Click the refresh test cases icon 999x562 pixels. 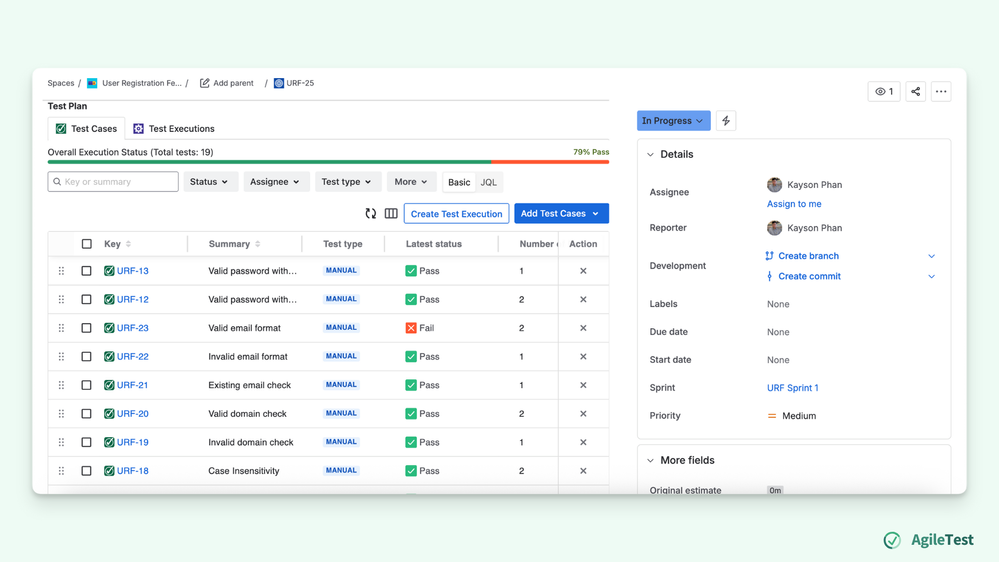(371, 213)
